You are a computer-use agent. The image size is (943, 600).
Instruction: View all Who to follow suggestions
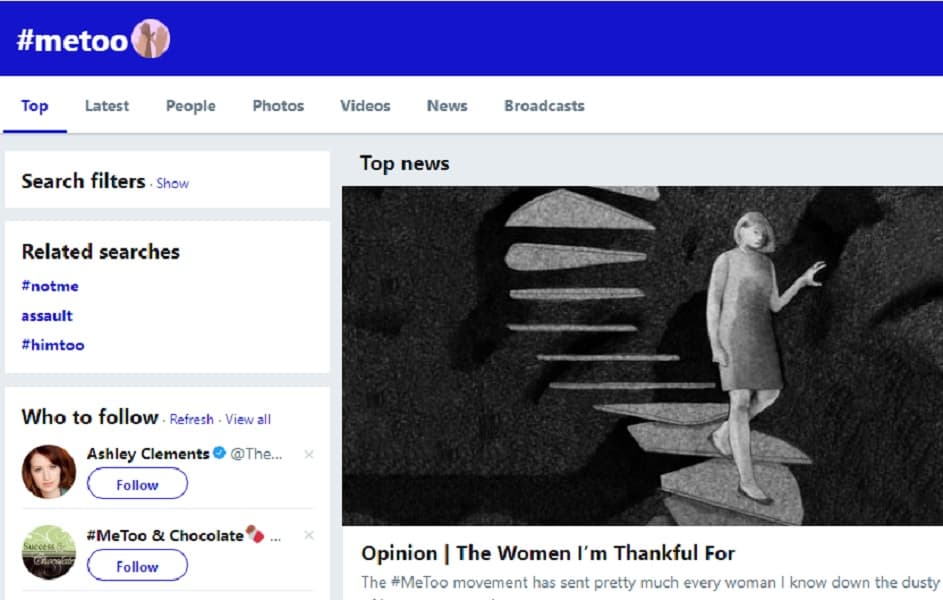pos(248,419)
